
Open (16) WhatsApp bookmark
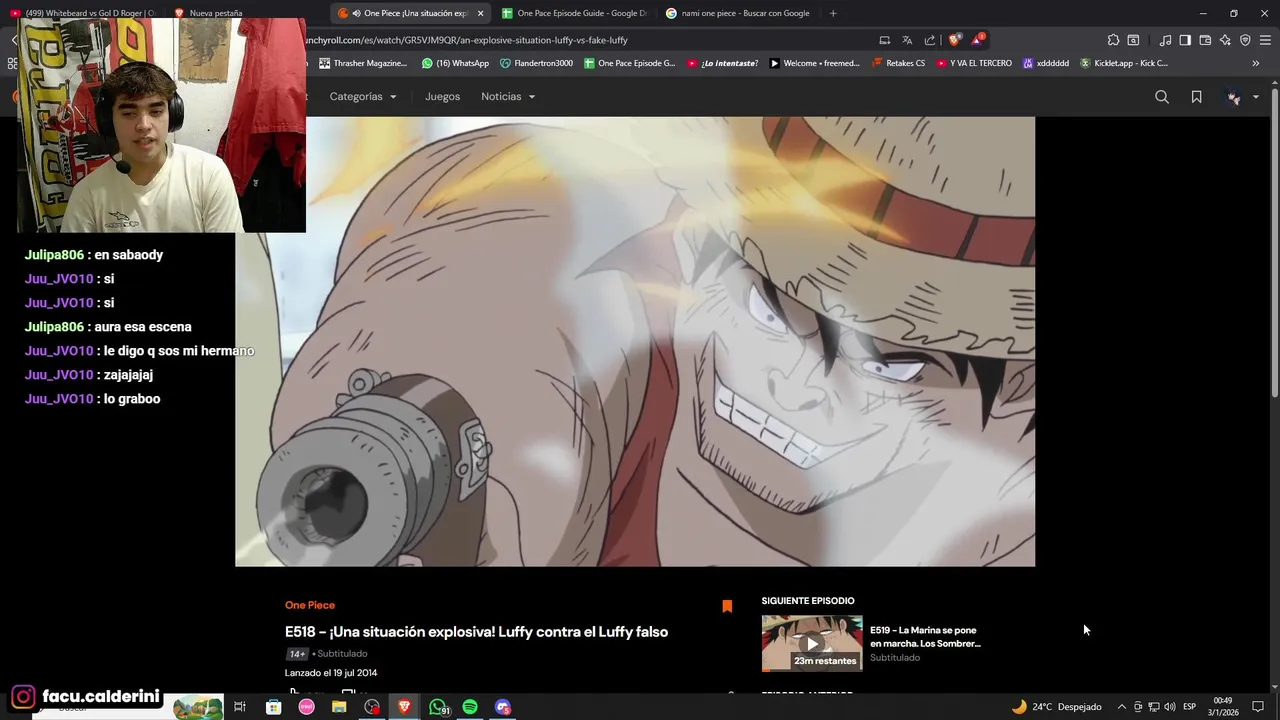click(x=455, y=63)
